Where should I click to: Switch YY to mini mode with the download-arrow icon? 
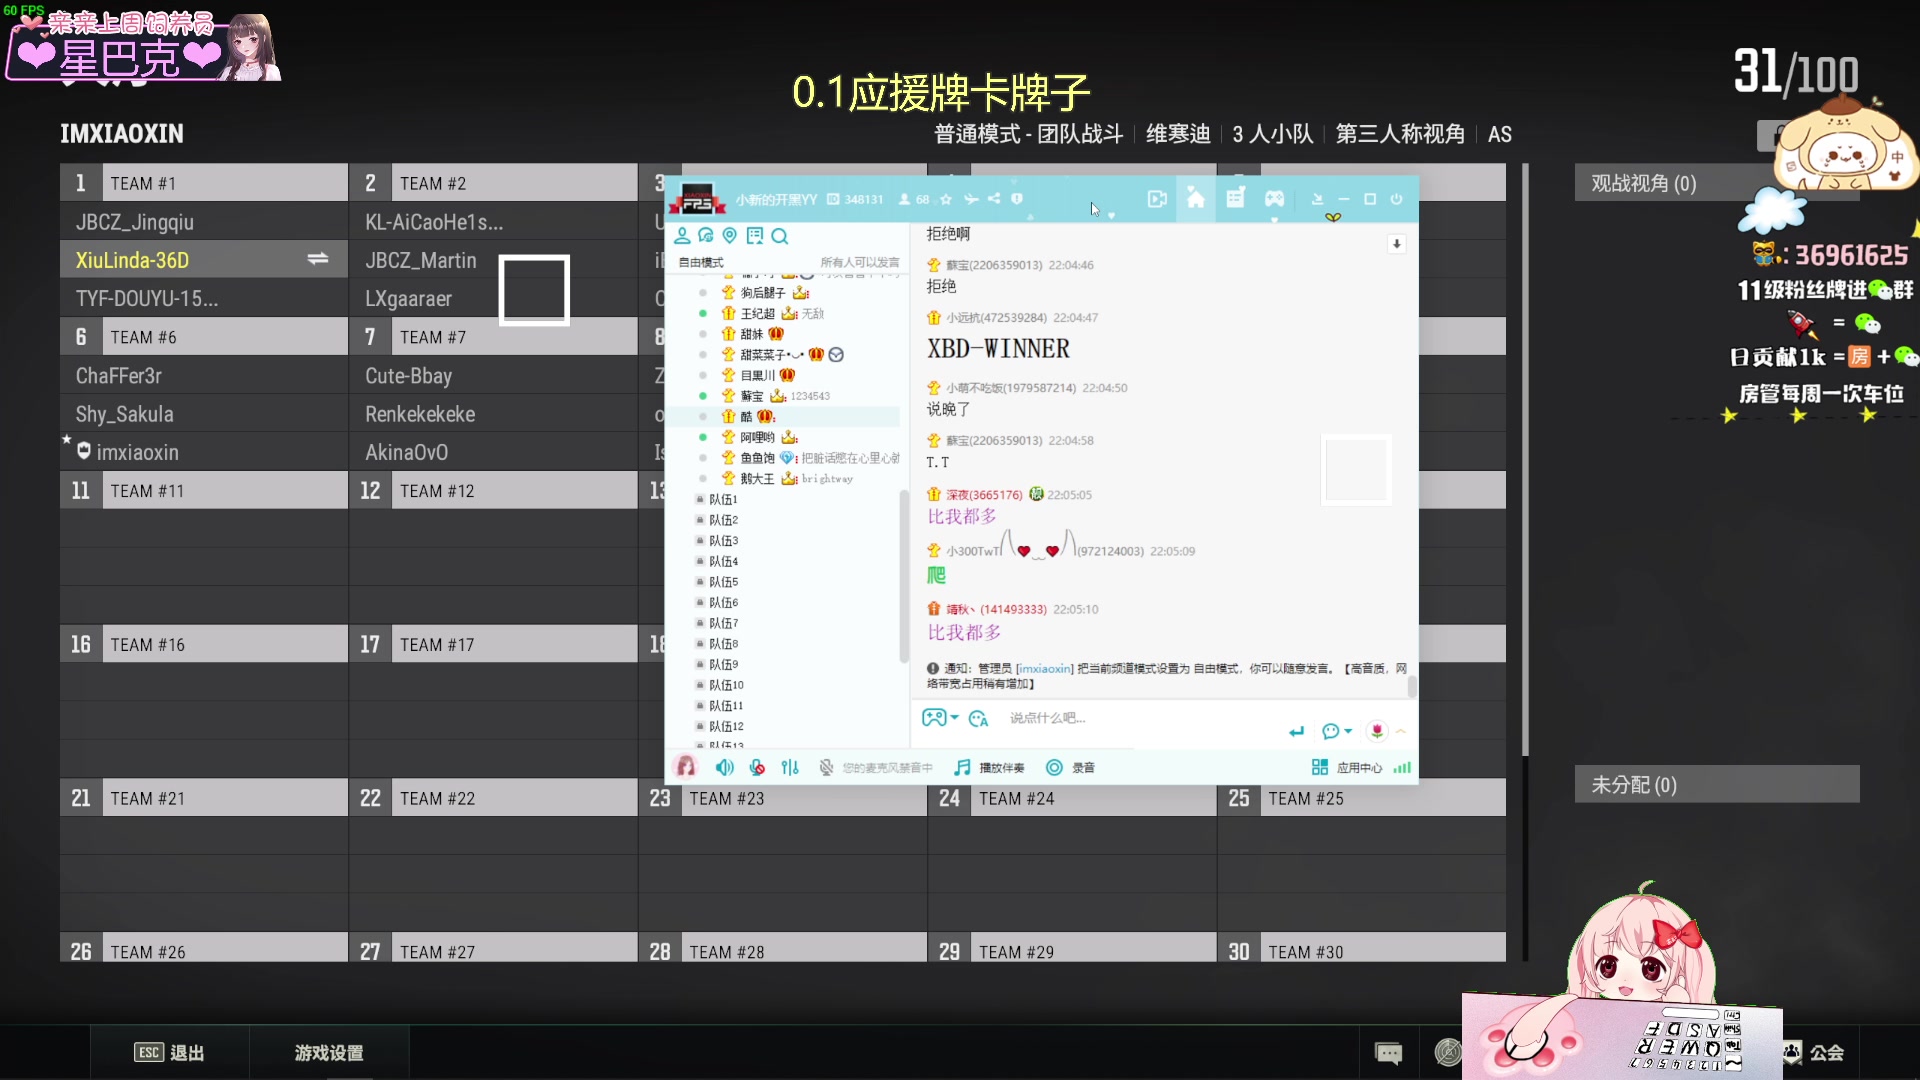(1317, 199)
